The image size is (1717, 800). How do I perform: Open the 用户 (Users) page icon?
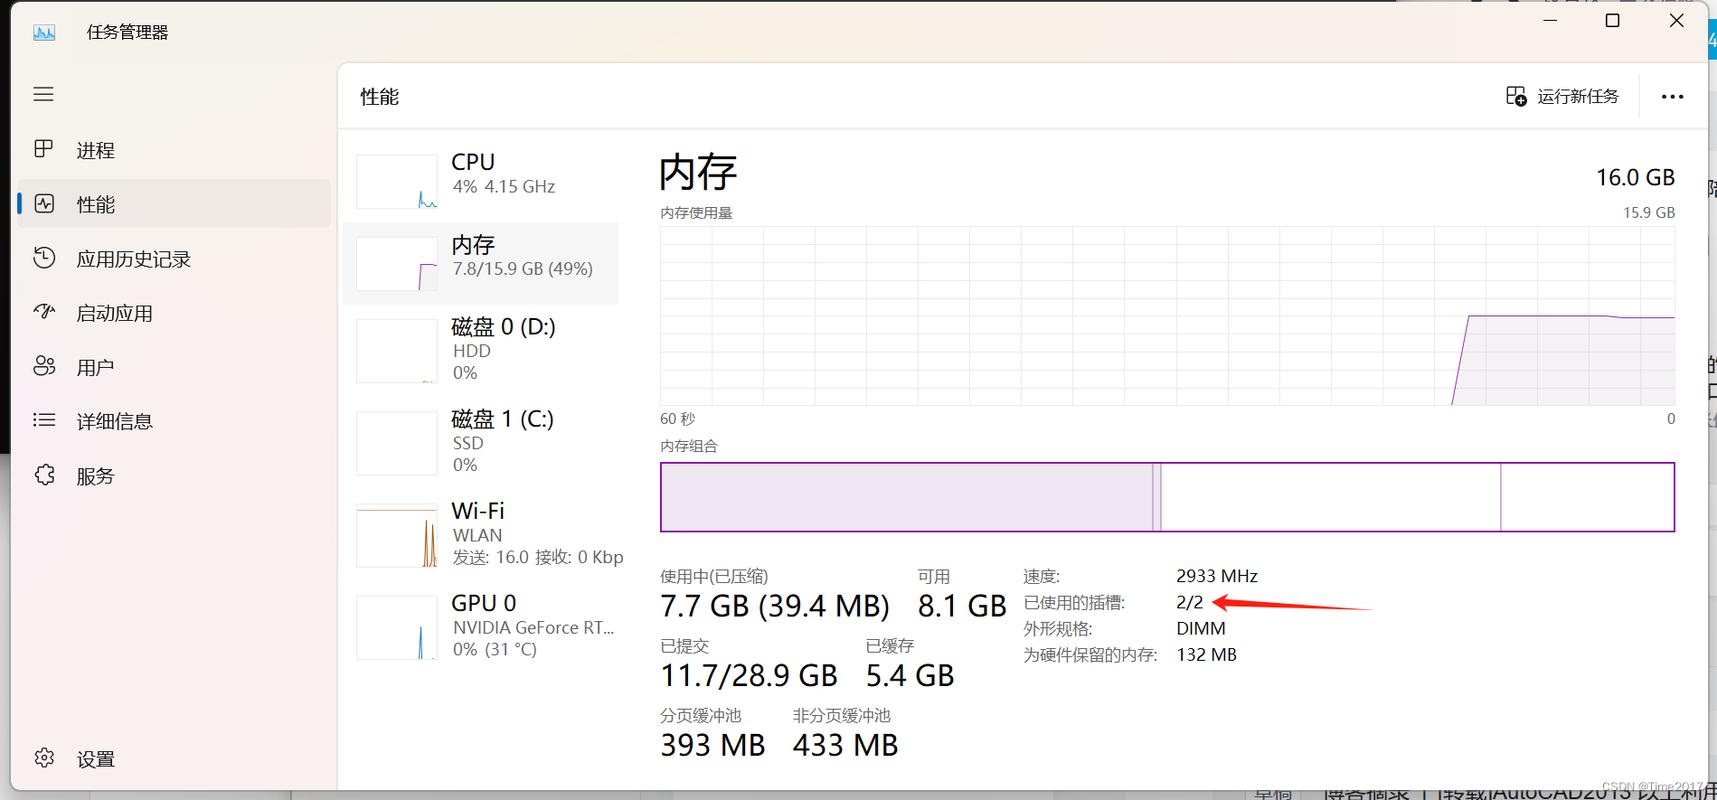coord(44,366)
